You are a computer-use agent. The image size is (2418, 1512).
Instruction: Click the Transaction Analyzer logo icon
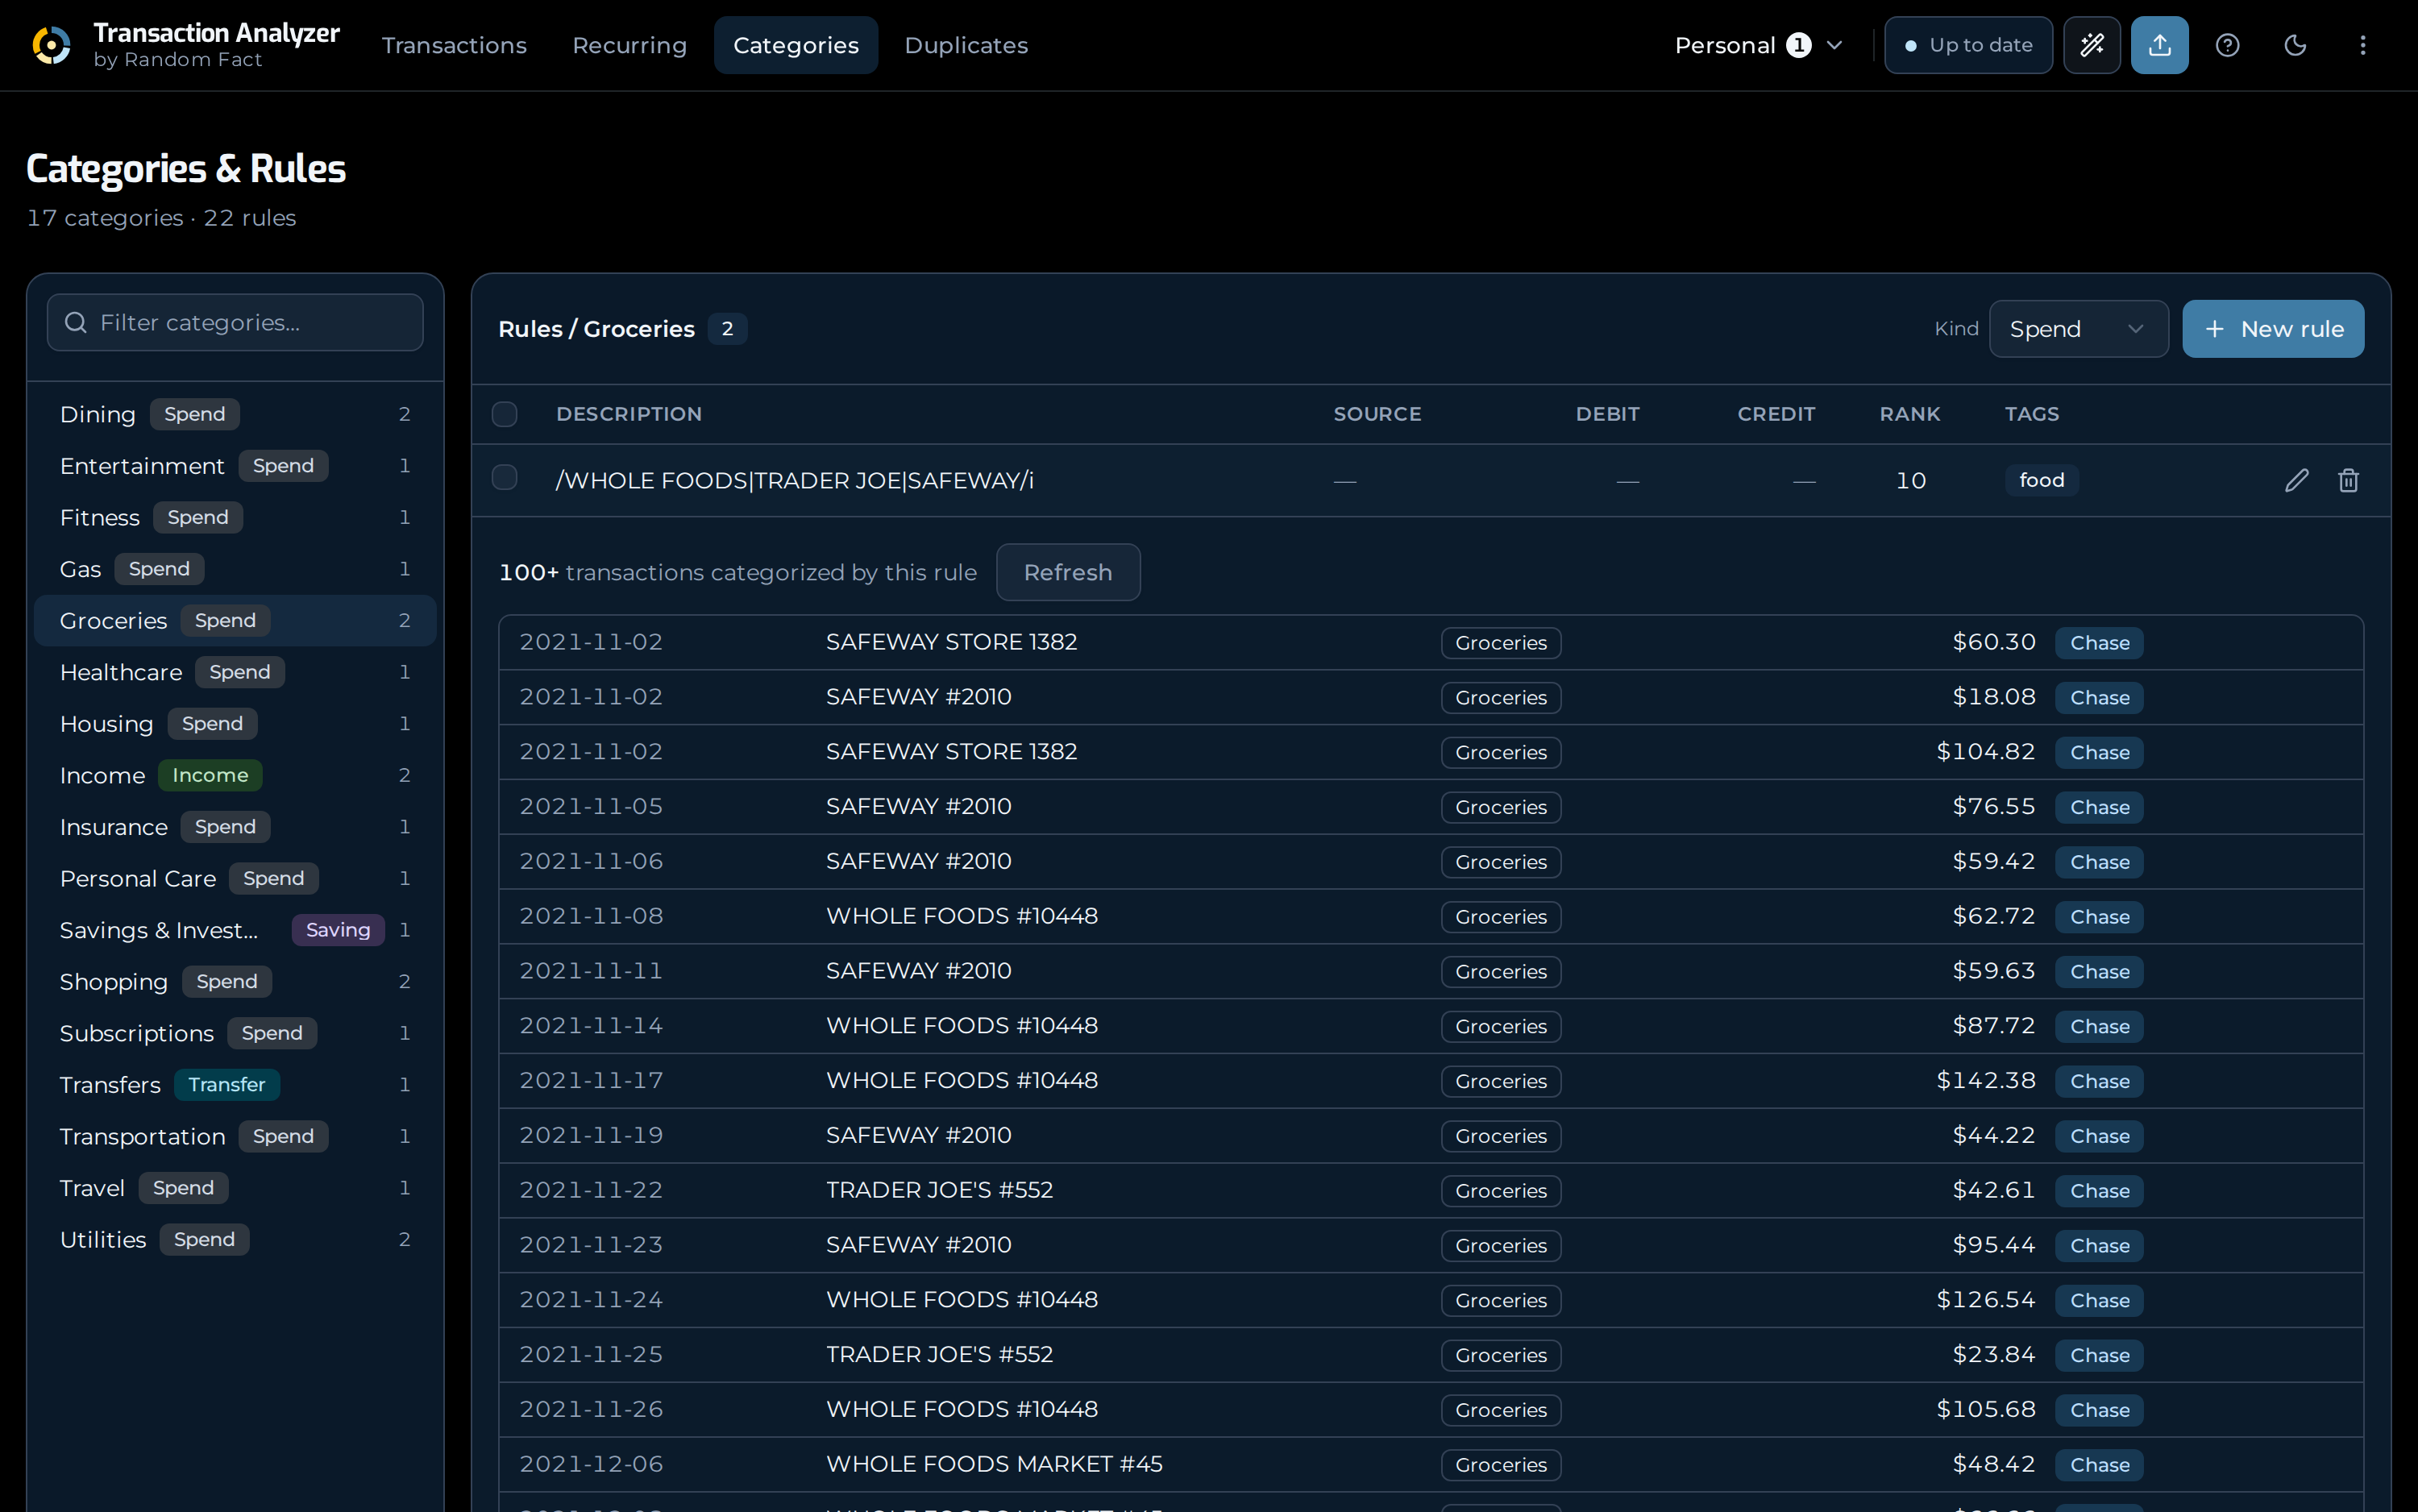(51, 45)
